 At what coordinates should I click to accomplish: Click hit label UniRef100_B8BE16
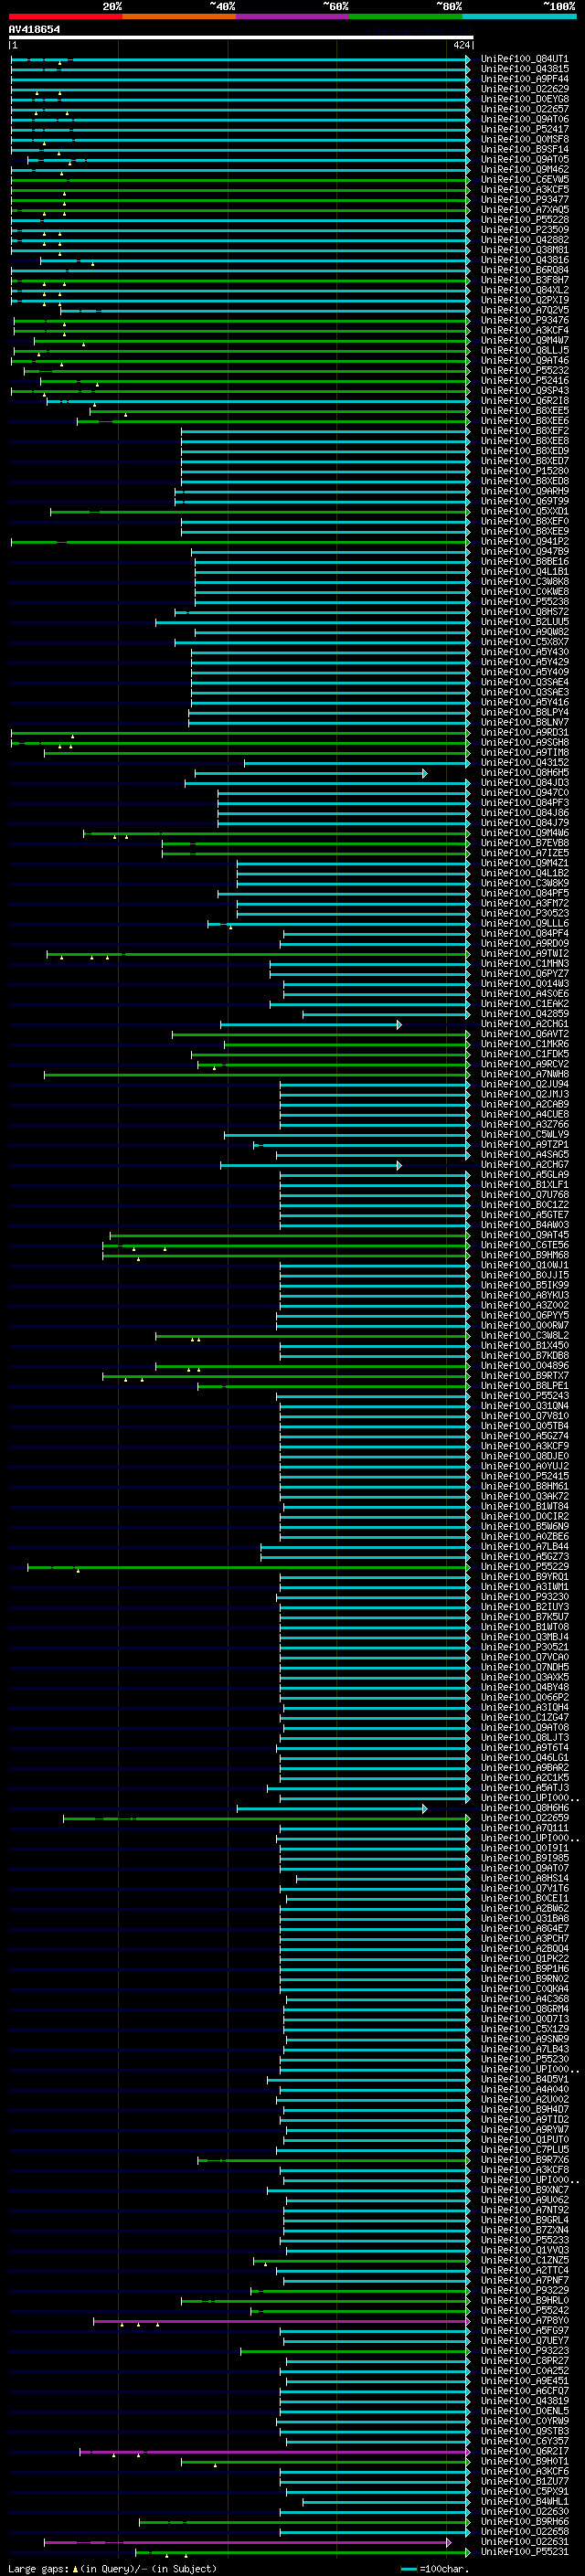point(524,561)
